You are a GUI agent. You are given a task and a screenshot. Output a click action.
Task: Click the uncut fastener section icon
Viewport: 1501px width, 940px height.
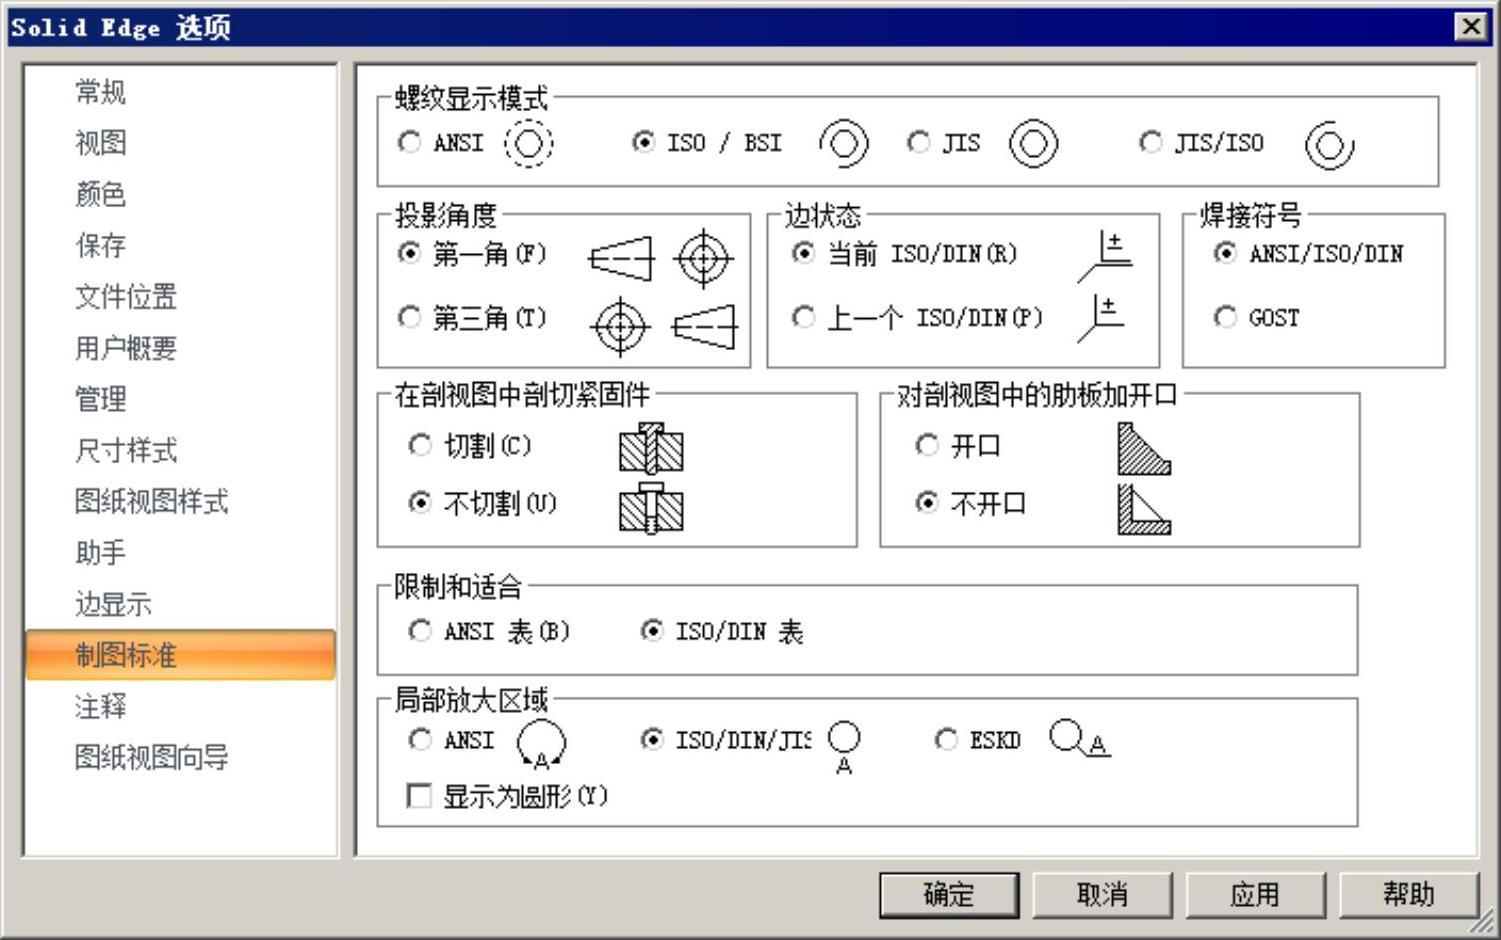(651, 509)
